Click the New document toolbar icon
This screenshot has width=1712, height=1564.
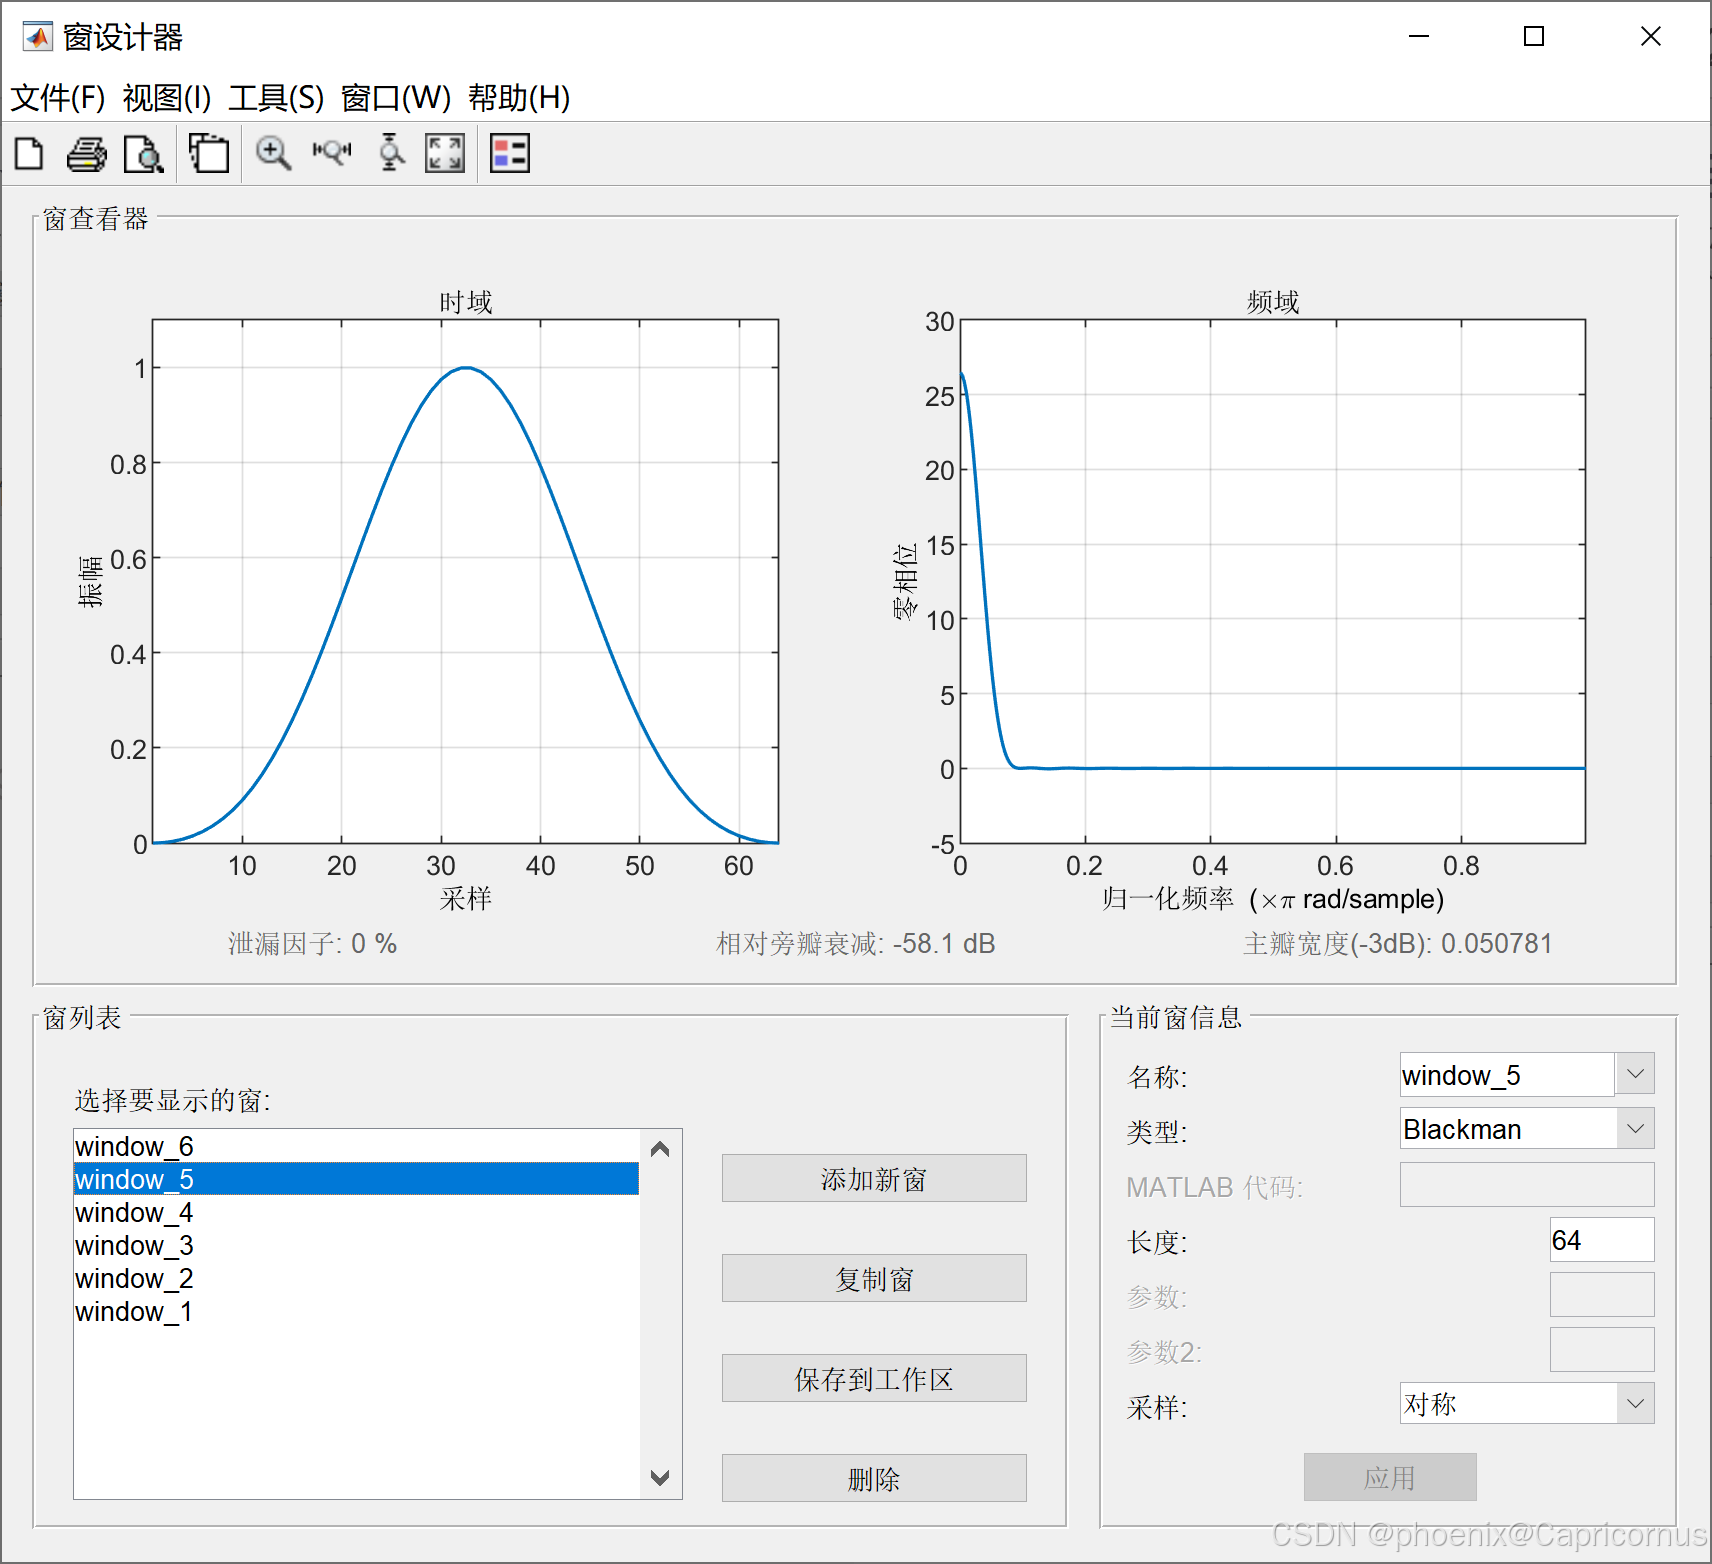[x=29, y=154]
